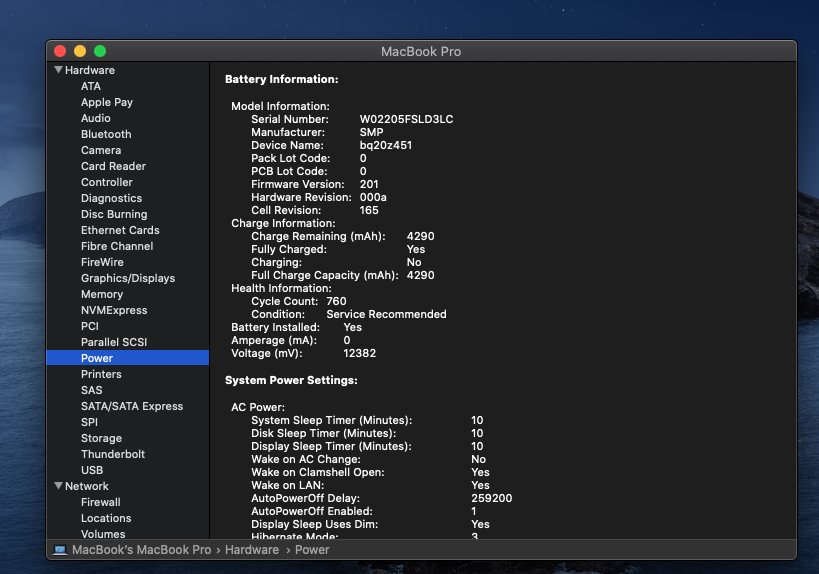The width and height of the screenshot is (819, 574).
Task: Open the NVMExpress section
Action: pyautogui.click(x=114, y=310)
